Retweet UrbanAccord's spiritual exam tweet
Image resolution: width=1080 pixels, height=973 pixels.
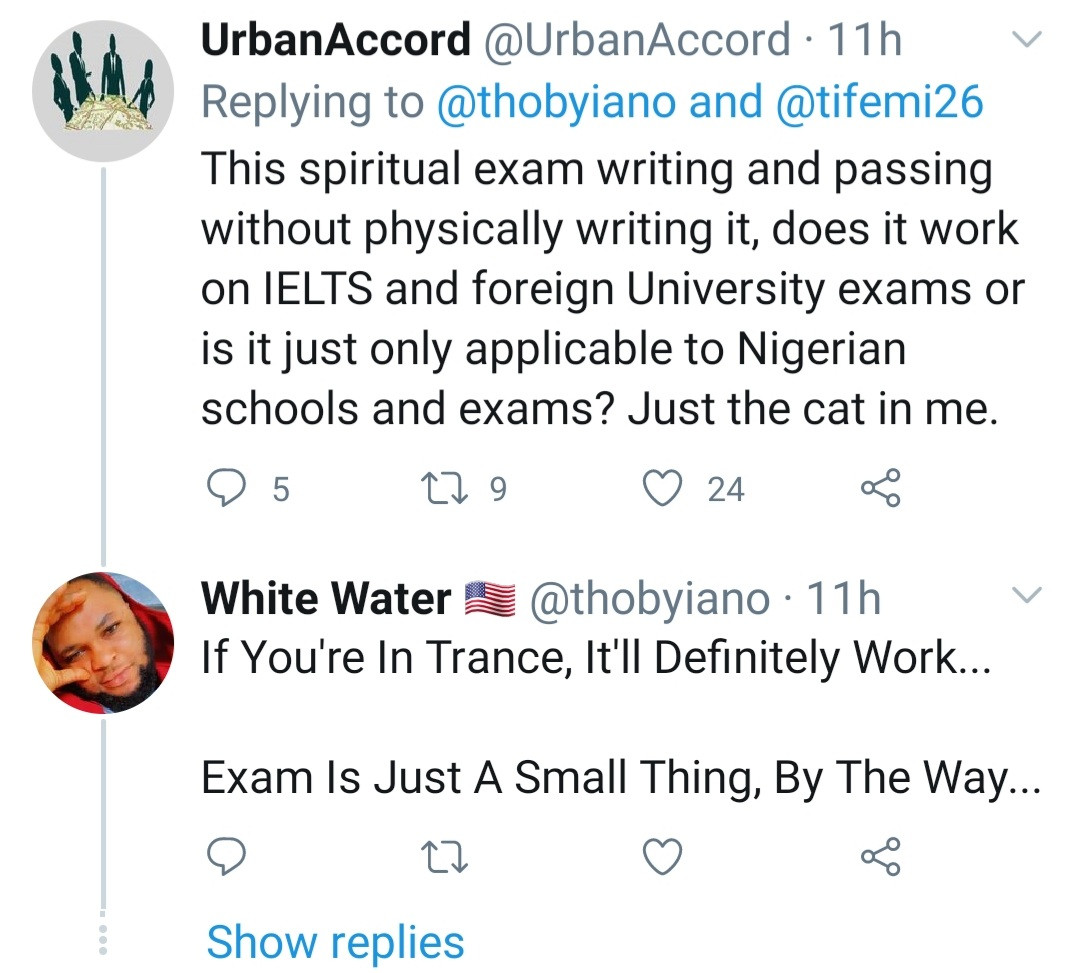coord(437,489)
